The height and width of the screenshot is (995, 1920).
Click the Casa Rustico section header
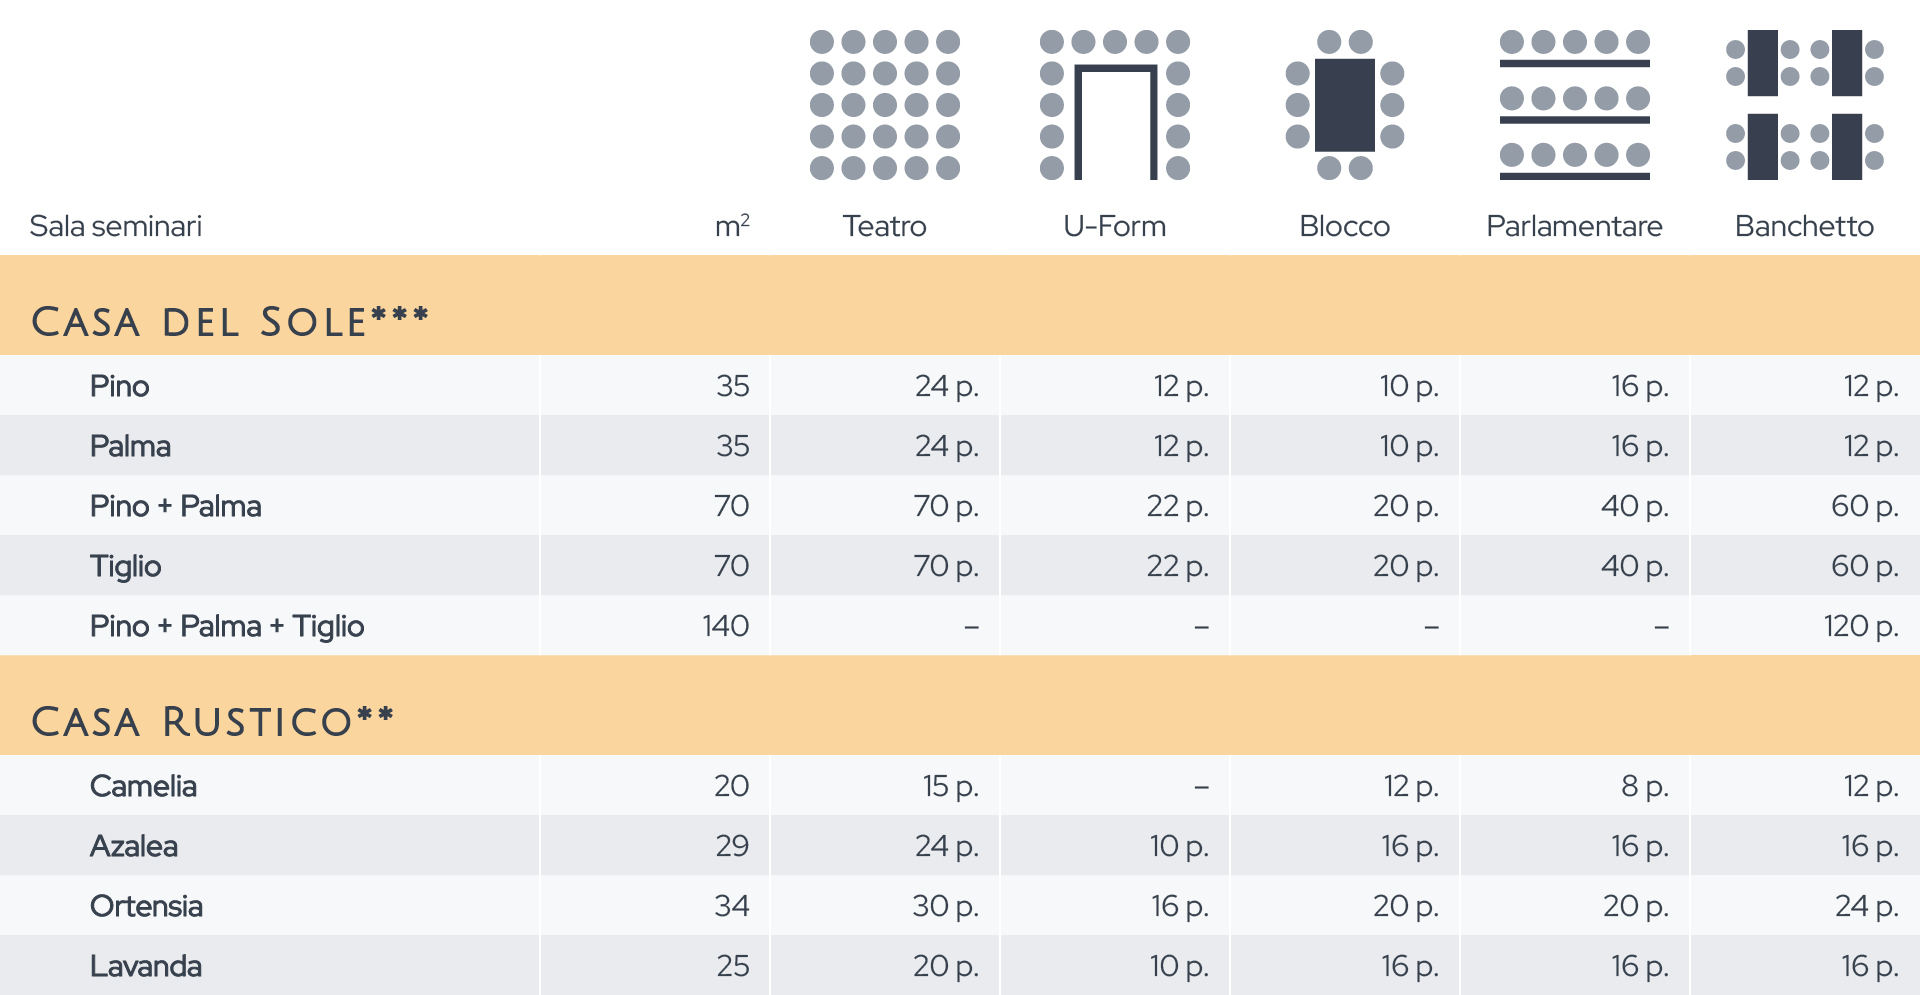[x=213, y=721]
